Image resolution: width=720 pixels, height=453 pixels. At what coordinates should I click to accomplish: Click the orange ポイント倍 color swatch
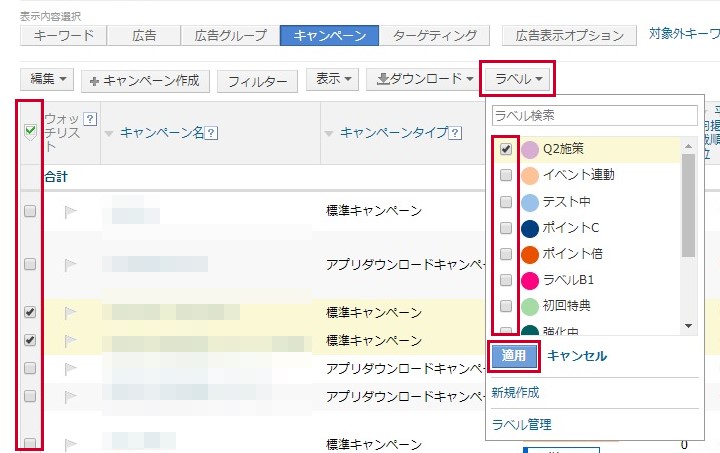point(530,254)
